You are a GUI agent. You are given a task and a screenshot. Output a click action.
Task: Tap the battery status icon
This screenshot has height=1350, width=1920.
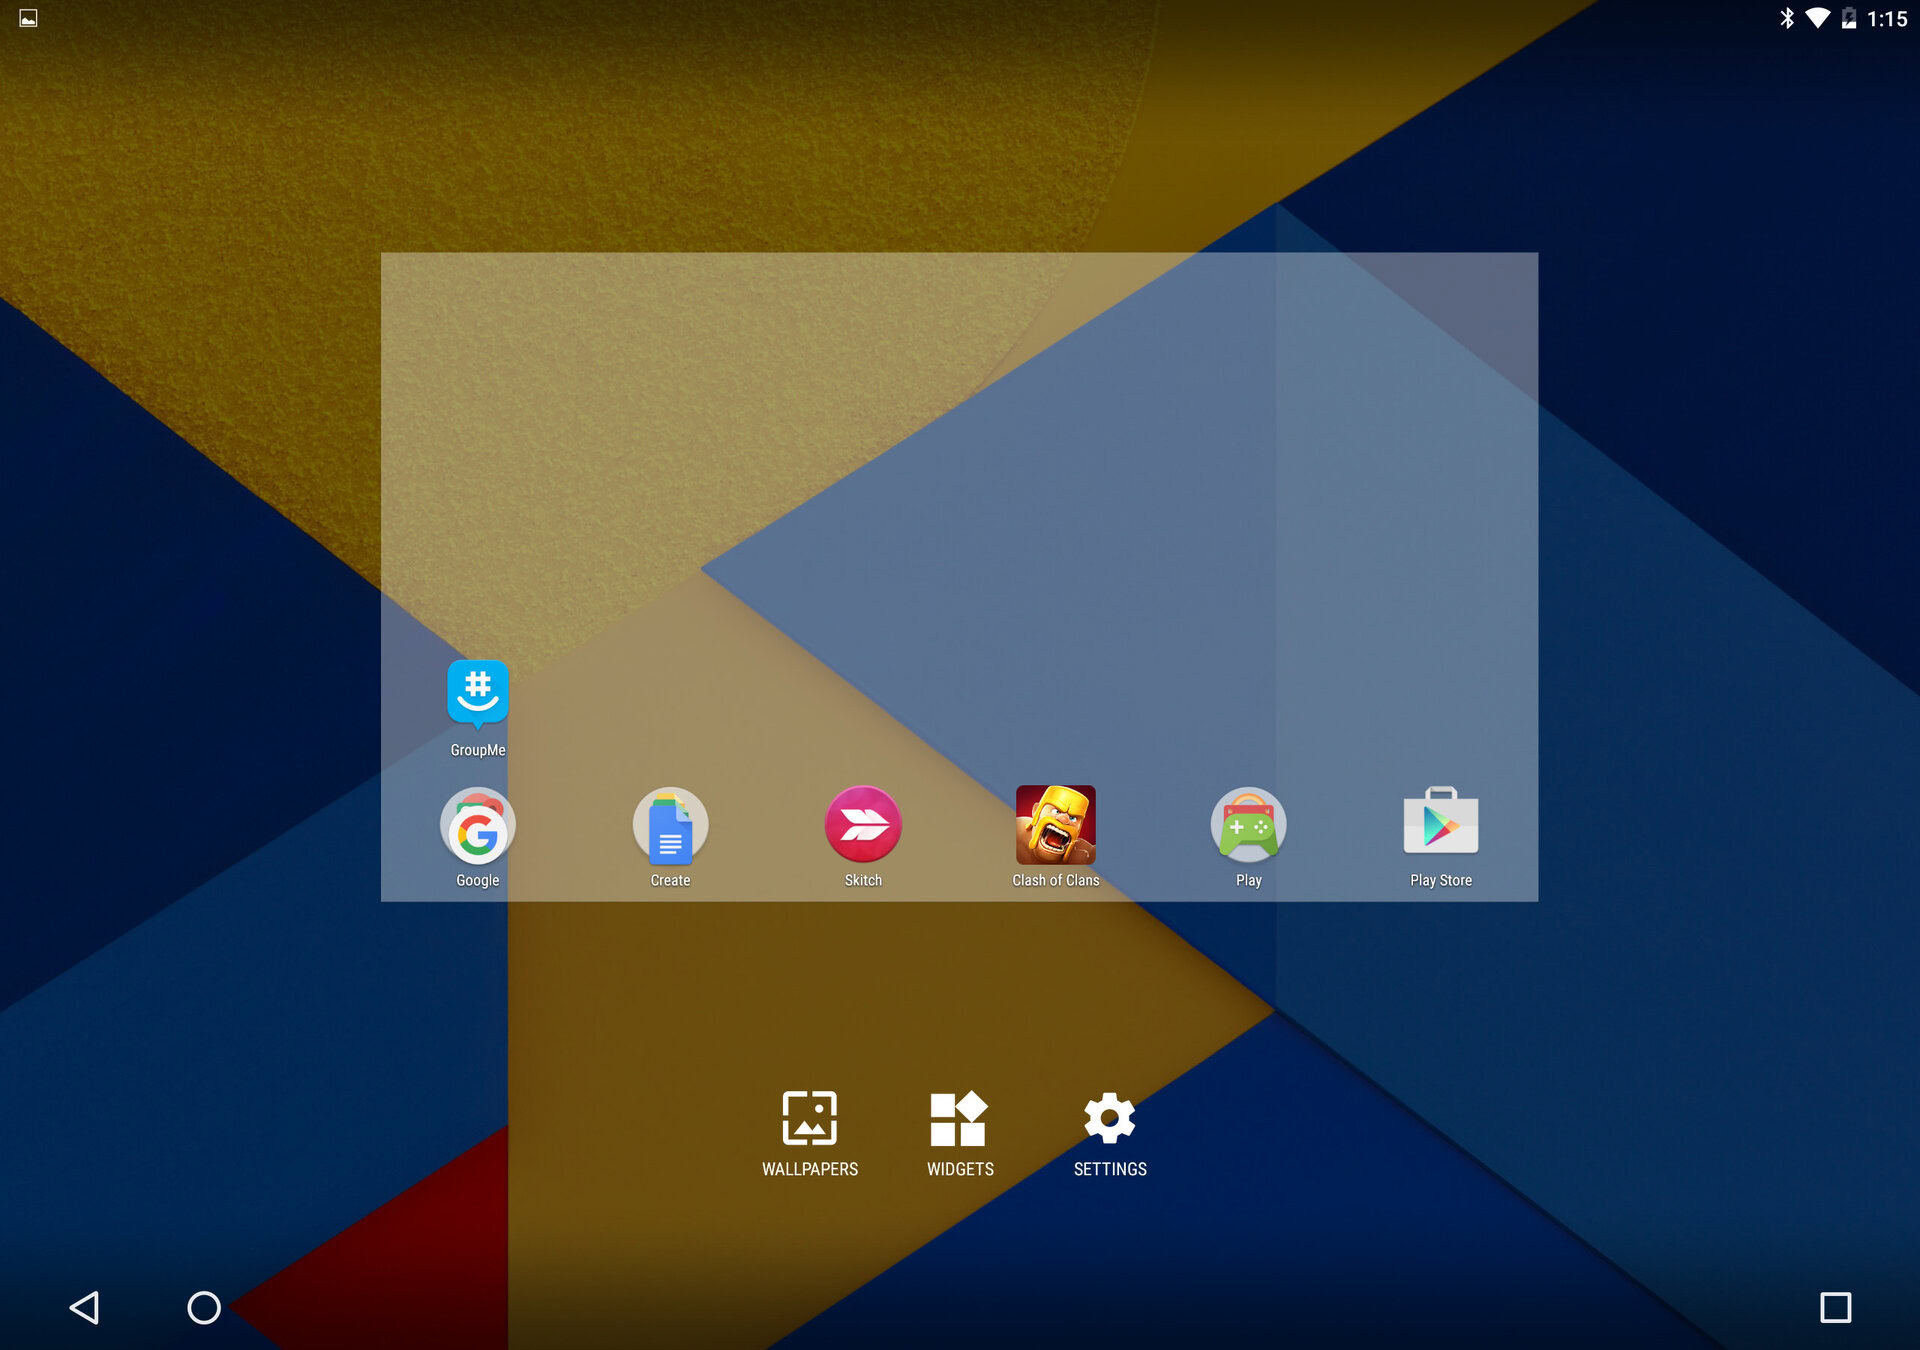(1848, 18)
